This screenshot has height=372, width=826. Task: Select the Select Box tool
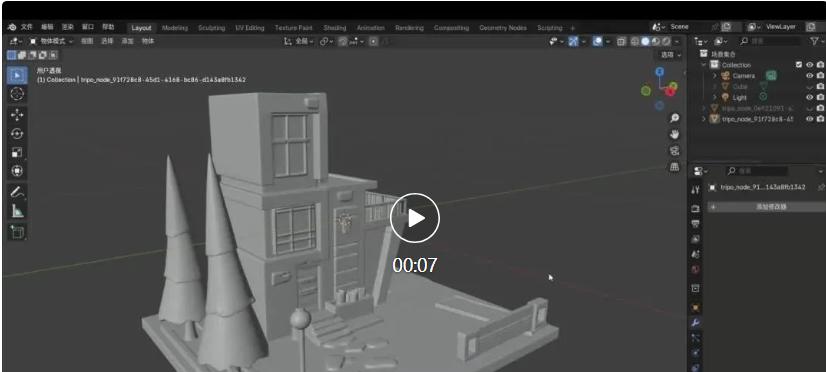[x=17, y=75]
